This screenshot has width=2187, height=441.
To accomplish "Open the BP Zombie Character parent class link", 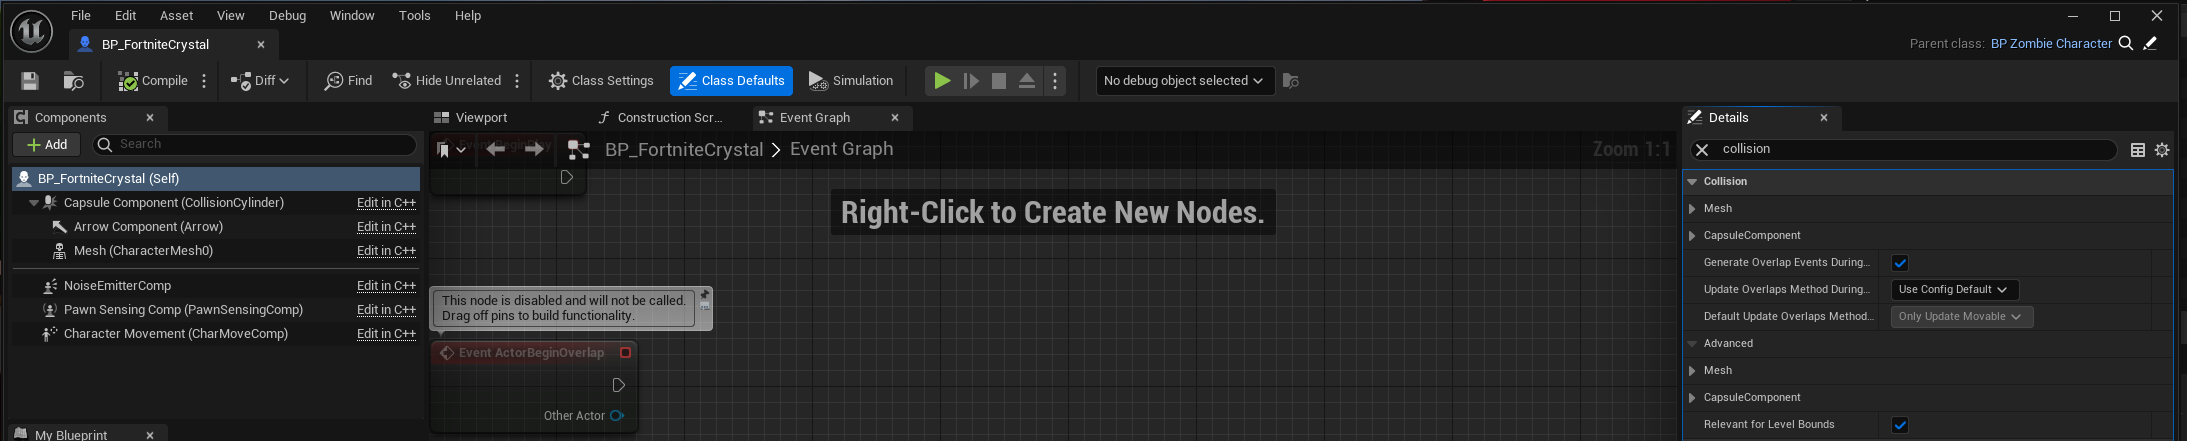I will tap(2051, 44).
